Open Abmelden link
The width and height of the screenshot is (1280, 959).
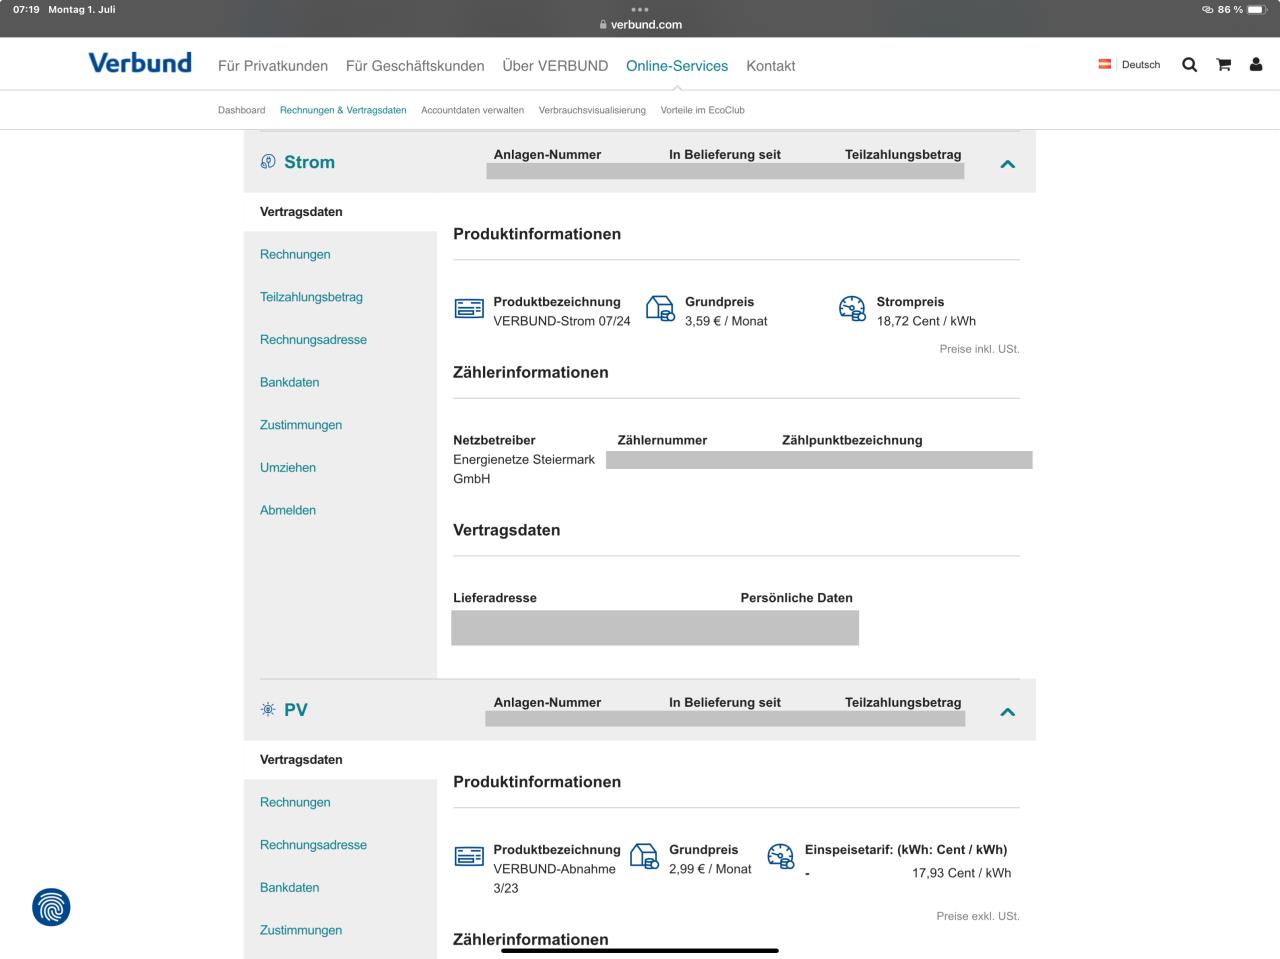(x=288, y=510)
